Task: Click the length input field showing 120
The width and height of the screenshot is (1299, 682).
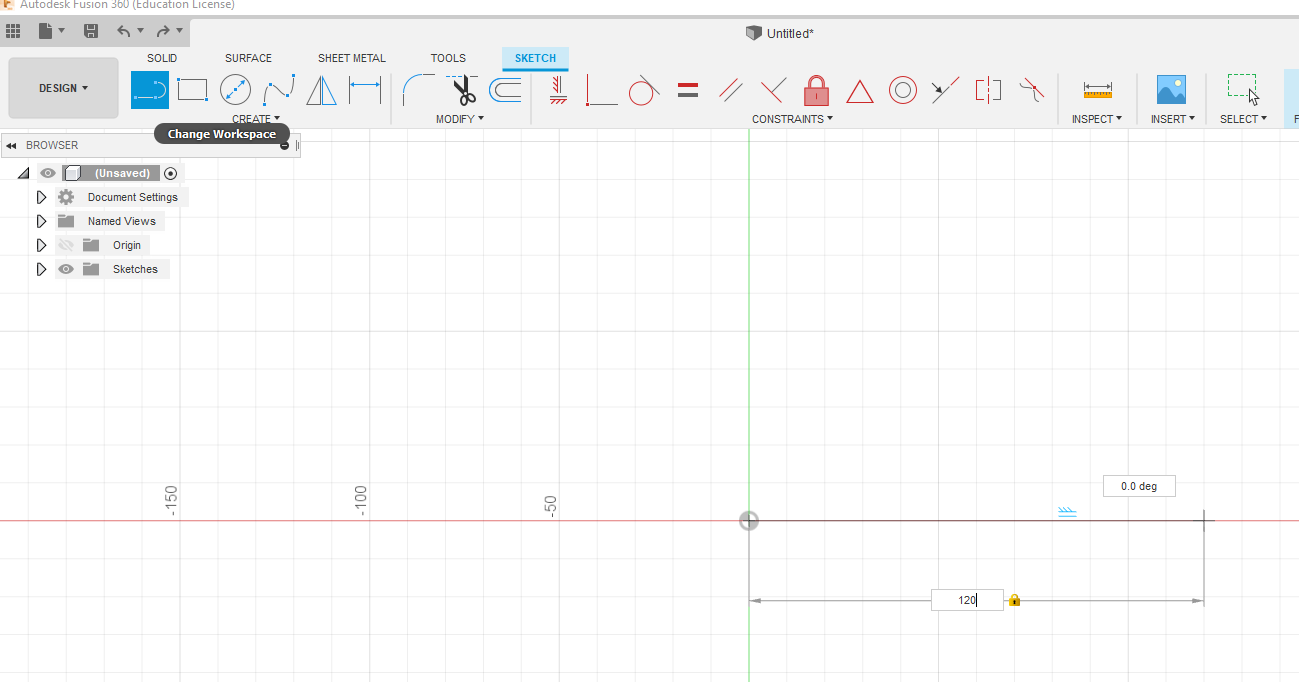Action: [x=966, y=600]
